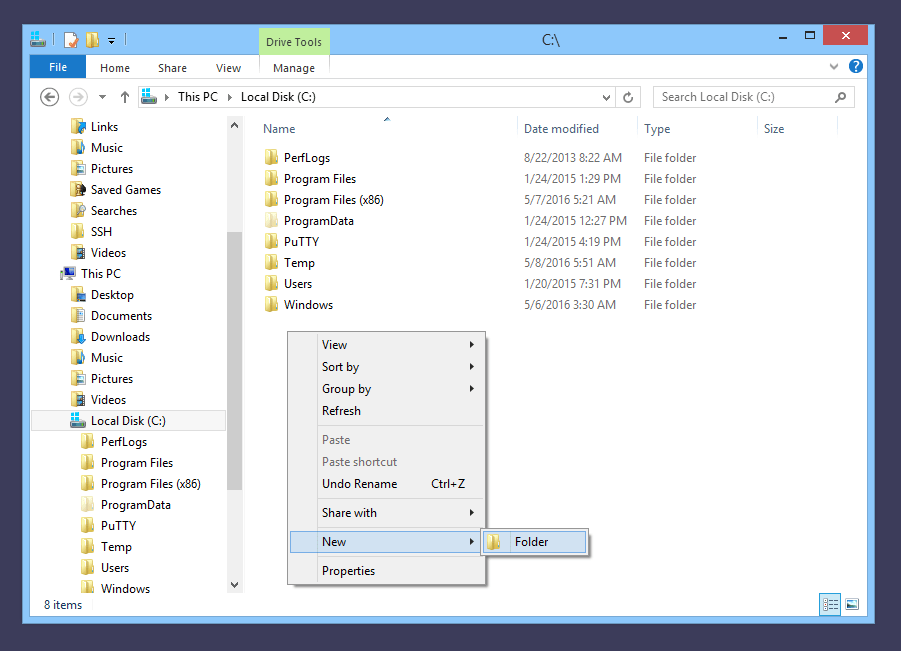901x651 pixels.
Task: Expand the arrow before This PC in the address bar
Action: 167,97
